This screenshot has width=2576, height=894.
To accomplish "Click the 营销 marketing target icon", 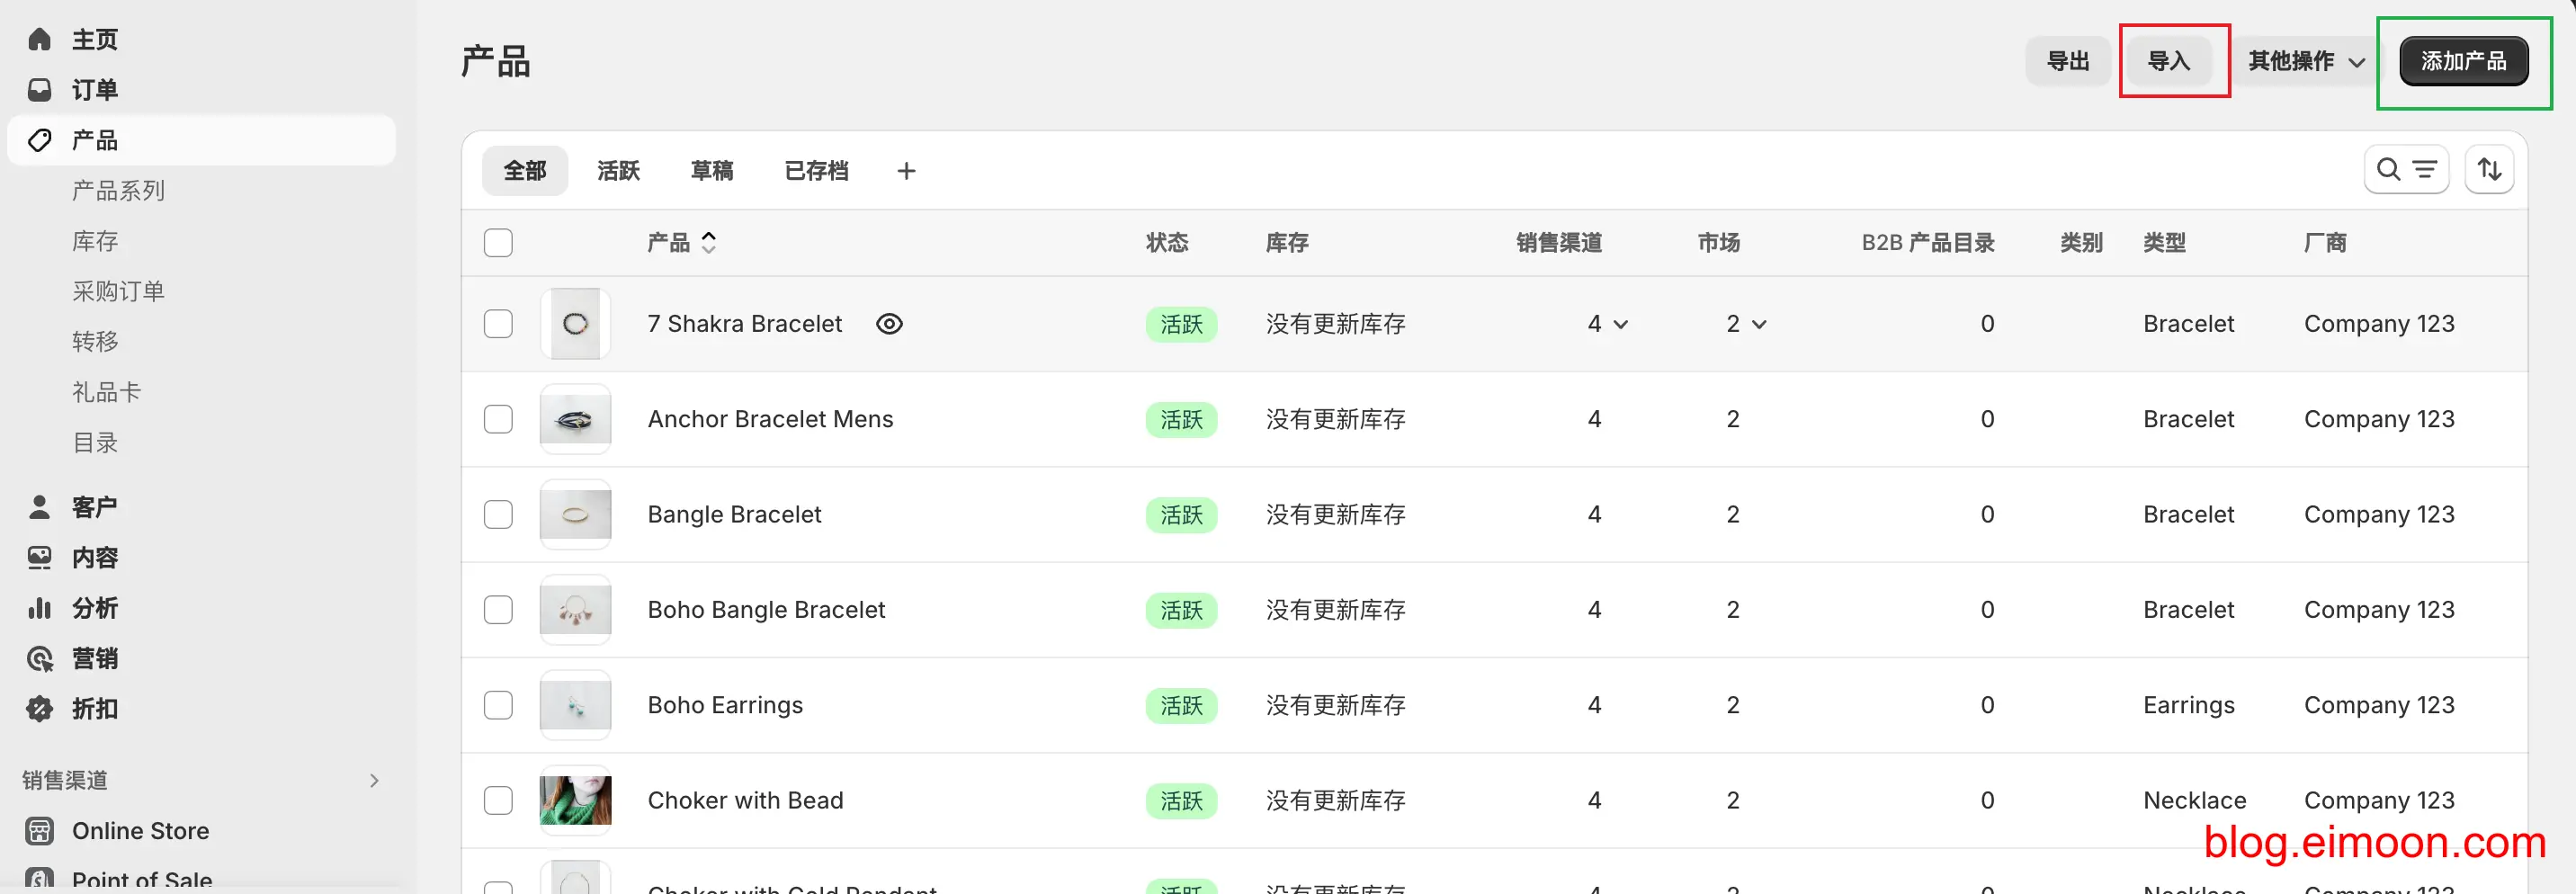I will [39, 658].
